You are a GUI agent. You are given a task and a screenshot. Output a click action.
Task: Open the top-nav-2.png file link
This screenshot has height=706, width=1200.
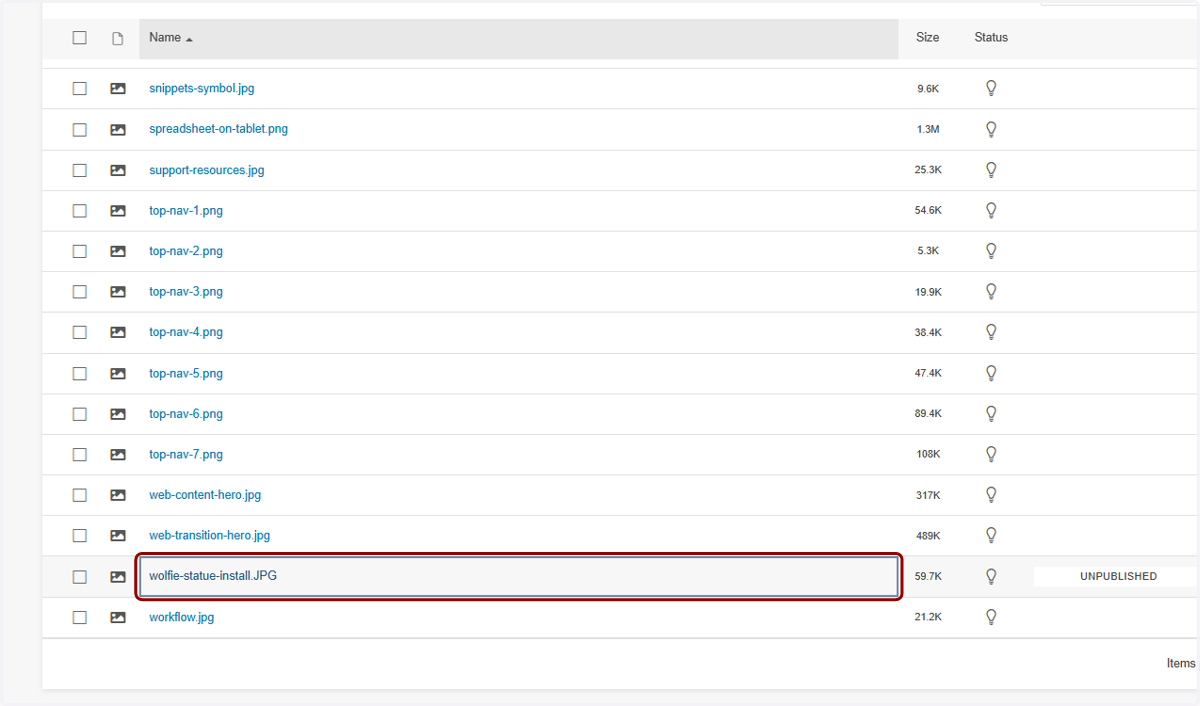[x=186, y=251]
